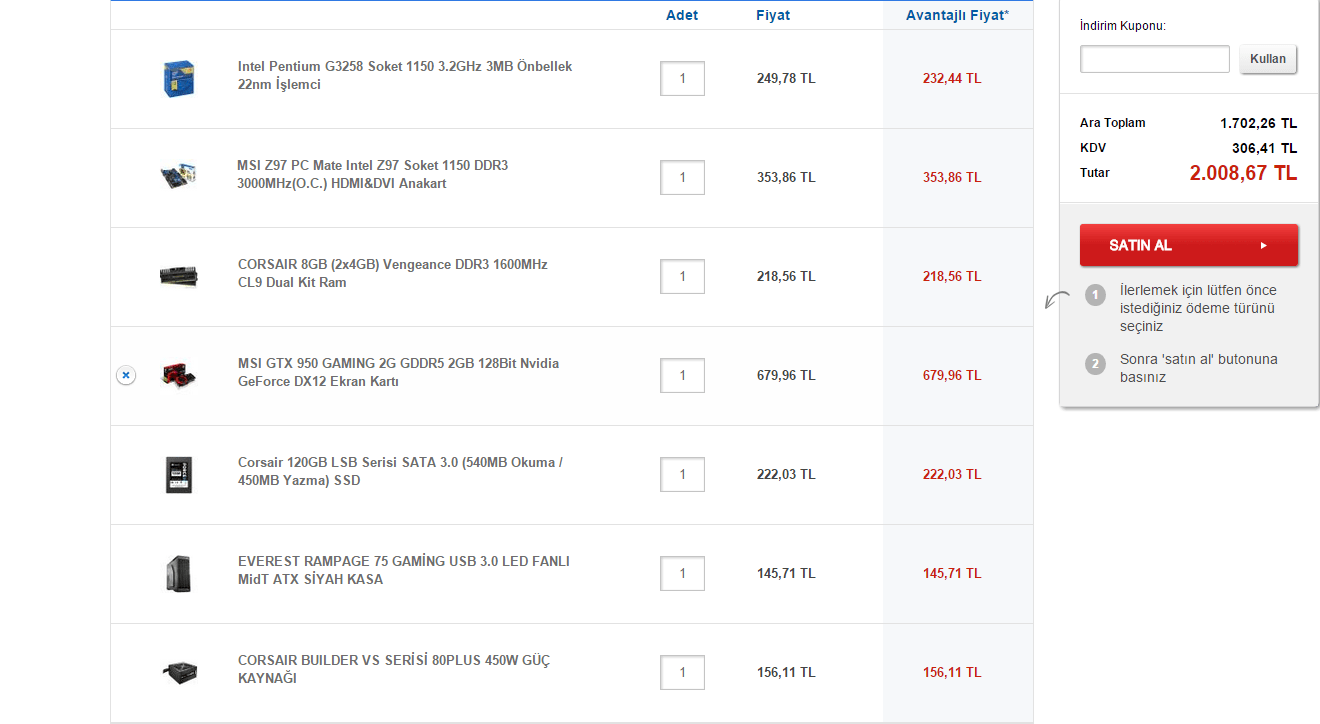1320x724 pixels.
Task: Click the Intel Pentium G3258 processor thumbnail
Action: click(178, 78)
